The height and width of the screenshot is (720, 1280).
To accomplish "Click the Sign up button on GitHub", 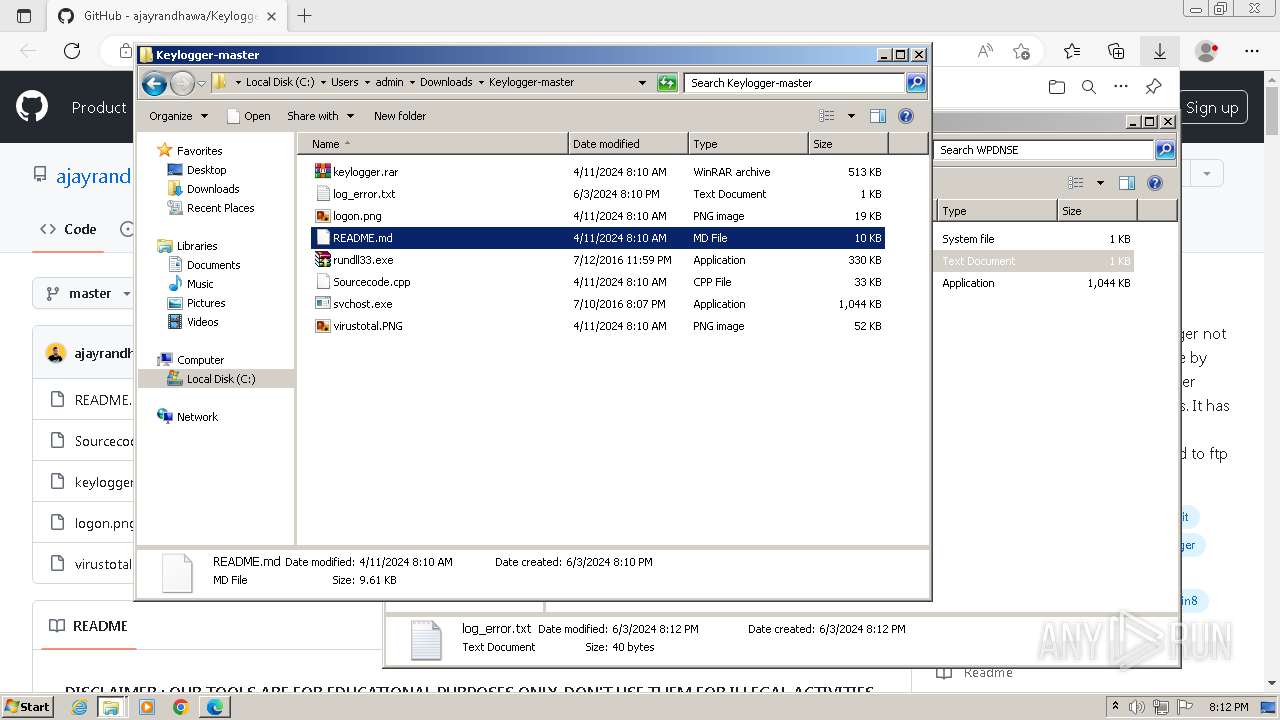I will pyautogui.click(x=1212, y=108).
